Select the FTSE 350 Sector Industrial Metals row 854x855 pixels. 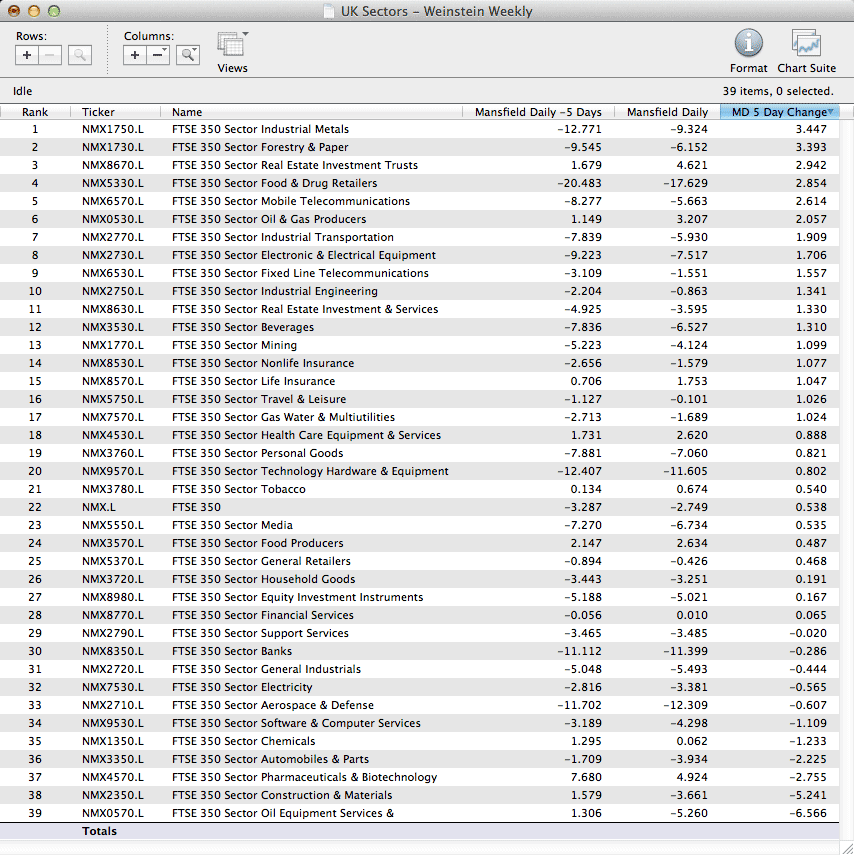(x=260, y=129)
